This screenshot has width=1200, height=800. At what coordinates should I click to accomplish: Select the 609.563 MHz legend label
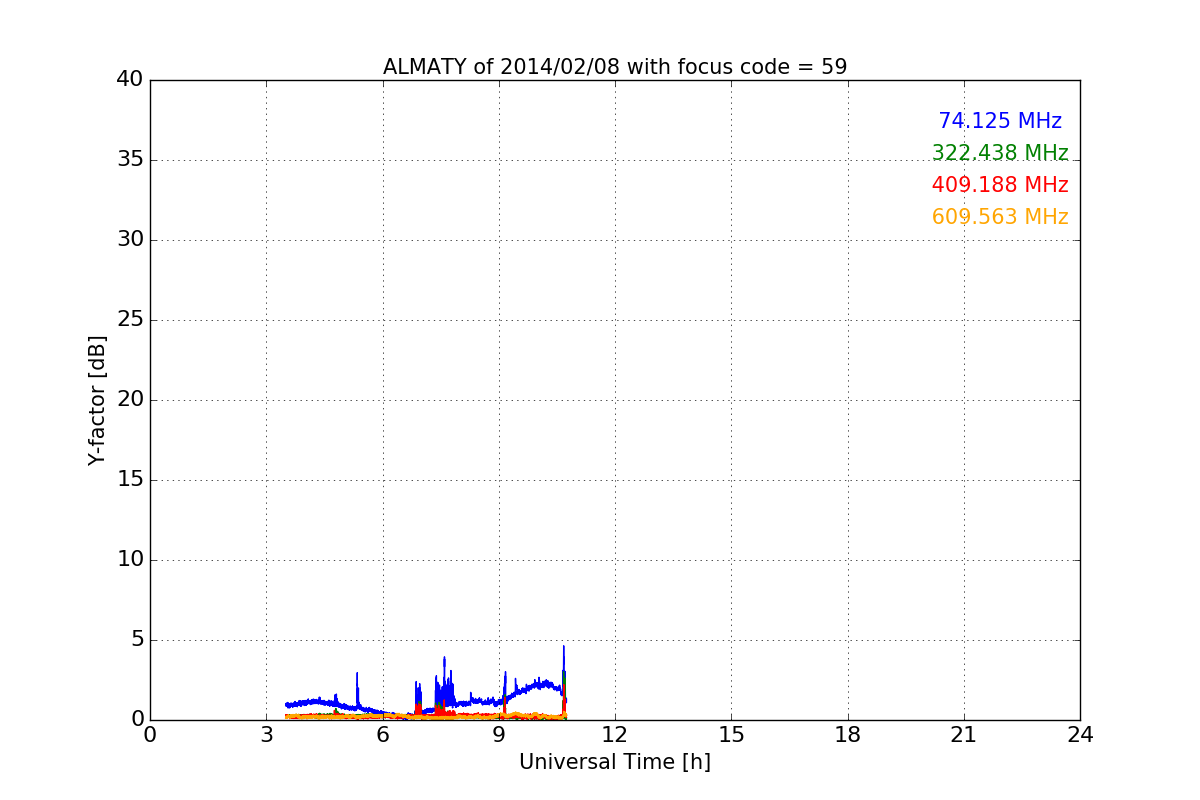(x=1000, y=217)
